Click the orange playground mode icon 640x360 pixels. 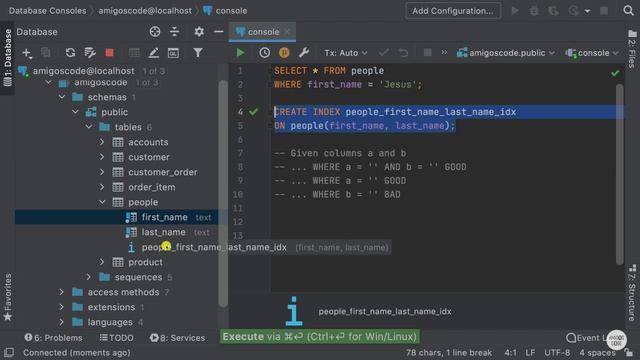[x=284, y=53]
